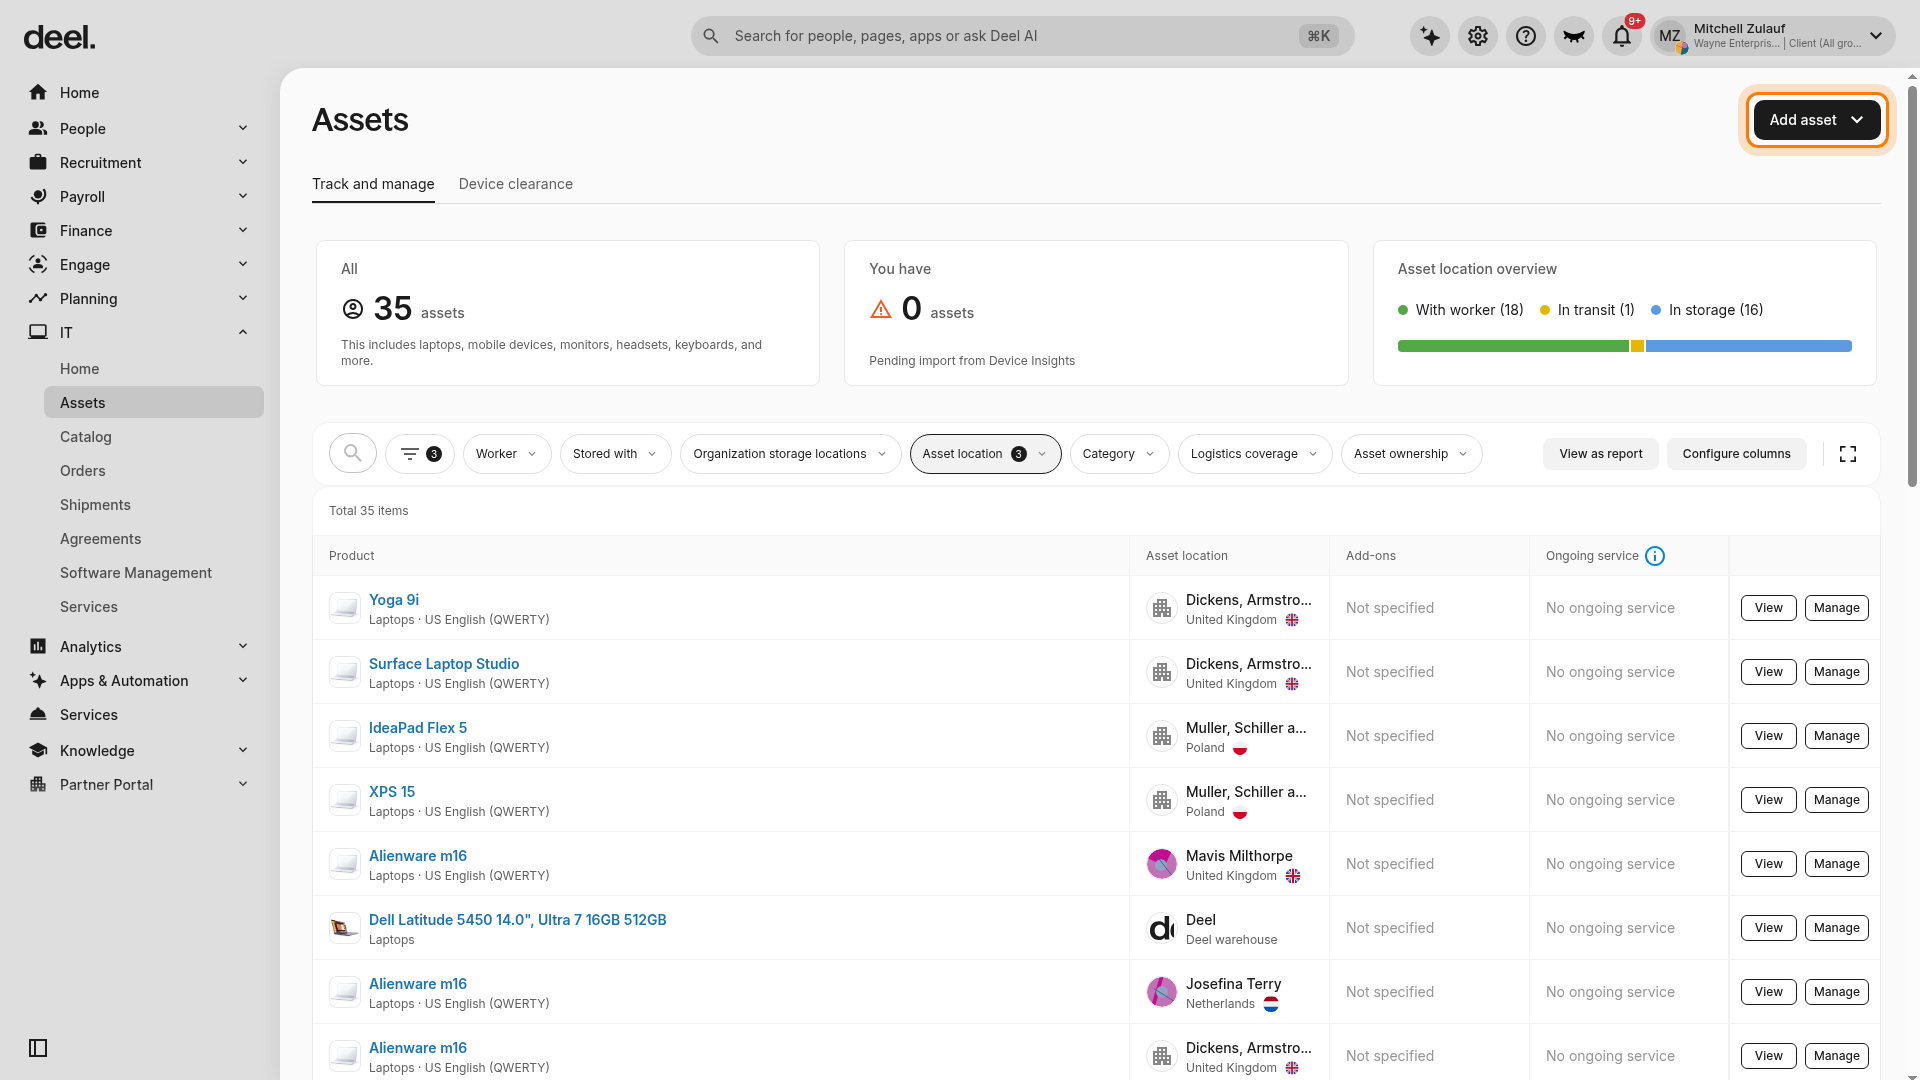Select Track and manage tab
This screenshot has width=1920, height=1080.
tap(373, 184)
